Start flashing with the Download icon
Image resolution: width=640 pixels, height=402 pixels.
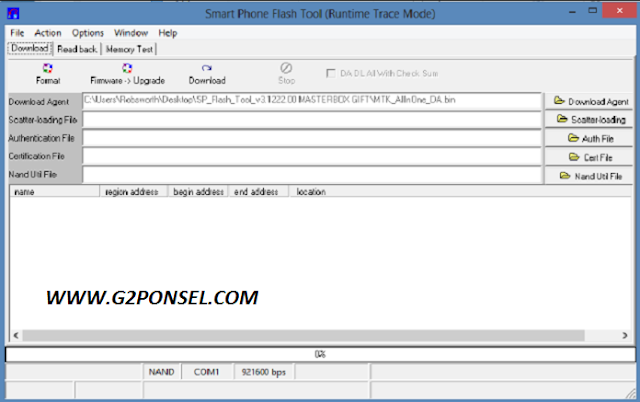pos(207,68)
